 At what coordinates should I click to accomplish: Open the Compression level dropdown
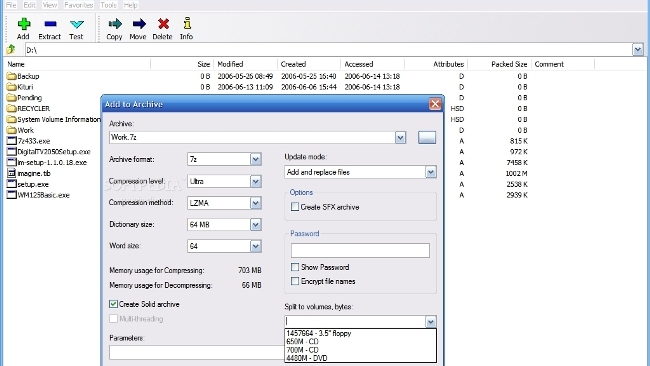(256, 181)
